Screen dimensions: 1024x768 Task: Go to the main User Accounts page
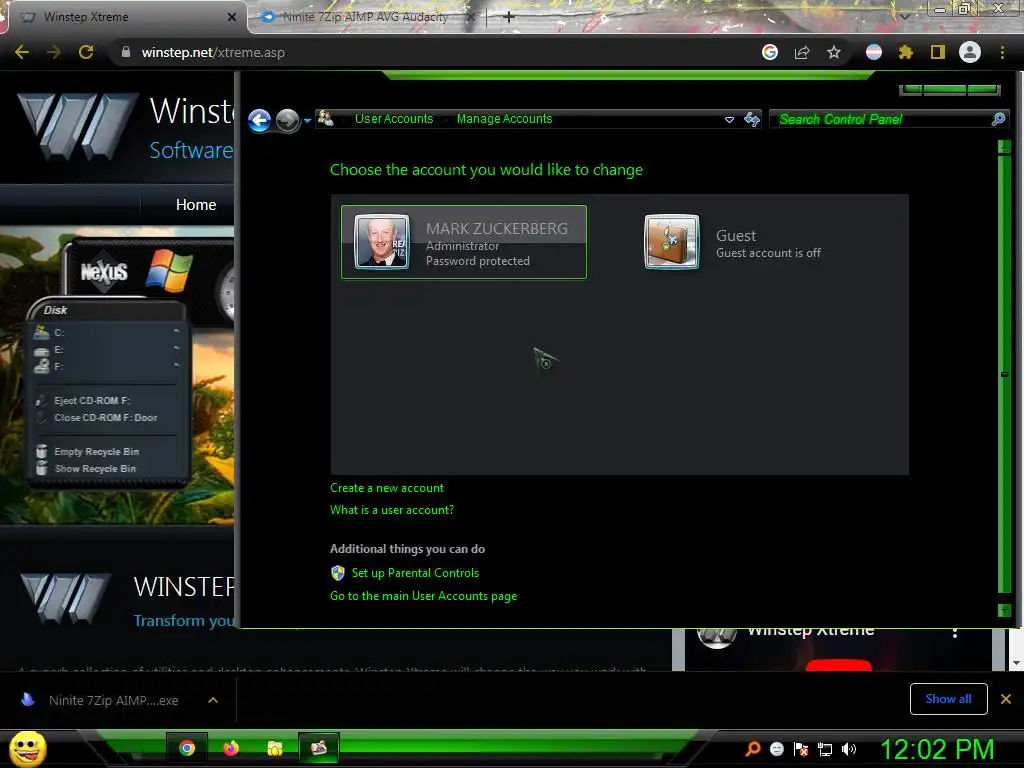point(423,596)
